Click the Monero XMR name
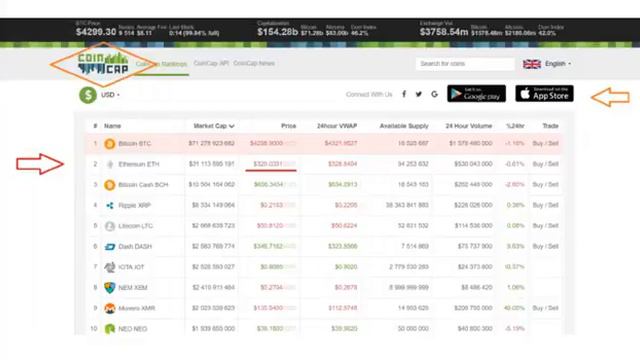 137,308
